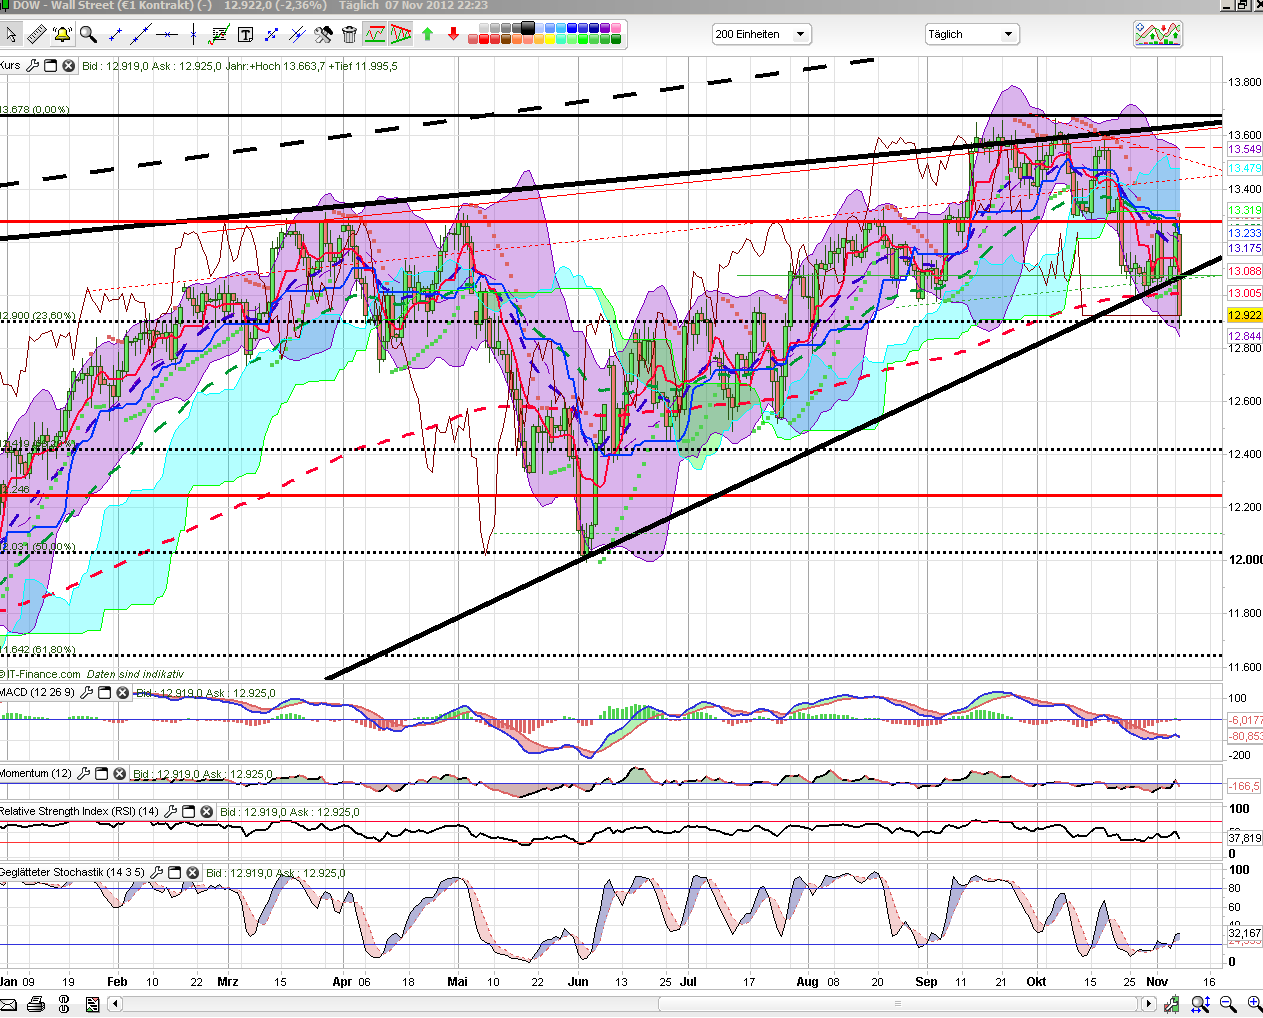This screenshot has height=1018, width=1263.
Task: Click the Geglätteter Stochastik (14 3 5) label
Action: (72, 872)
